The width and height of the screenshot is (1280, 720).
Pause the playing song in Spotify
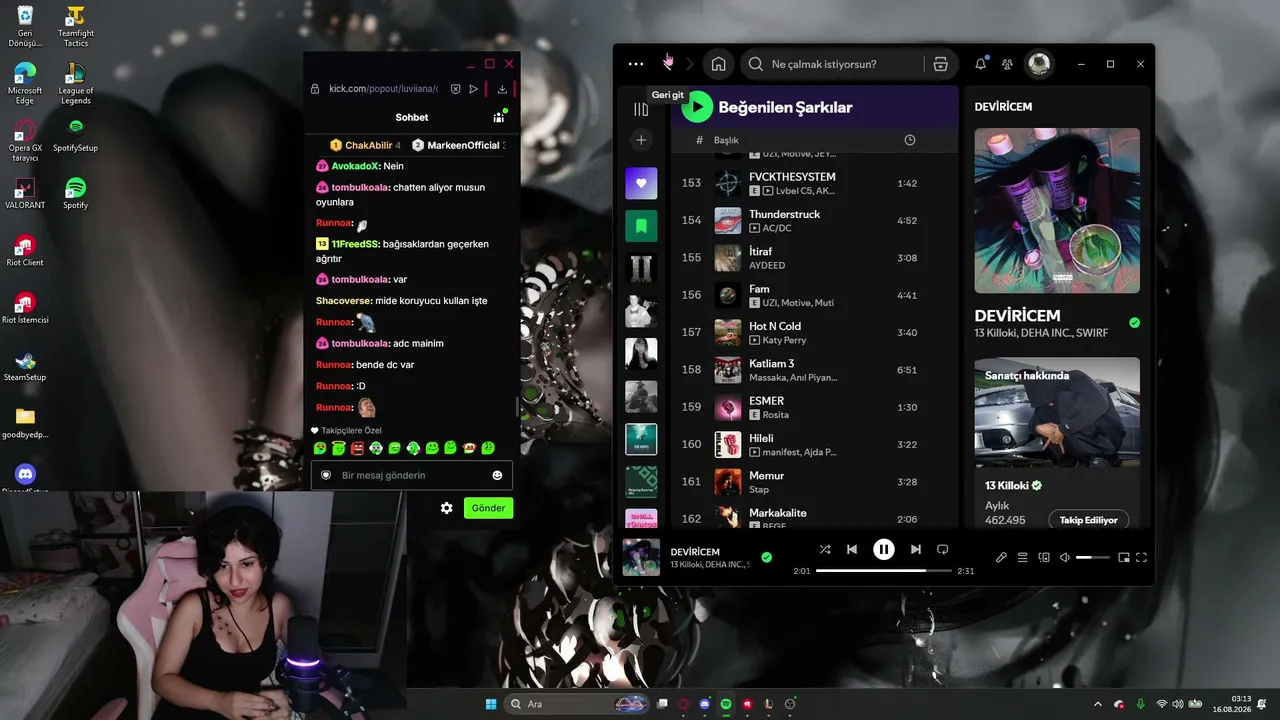[884, 549]
